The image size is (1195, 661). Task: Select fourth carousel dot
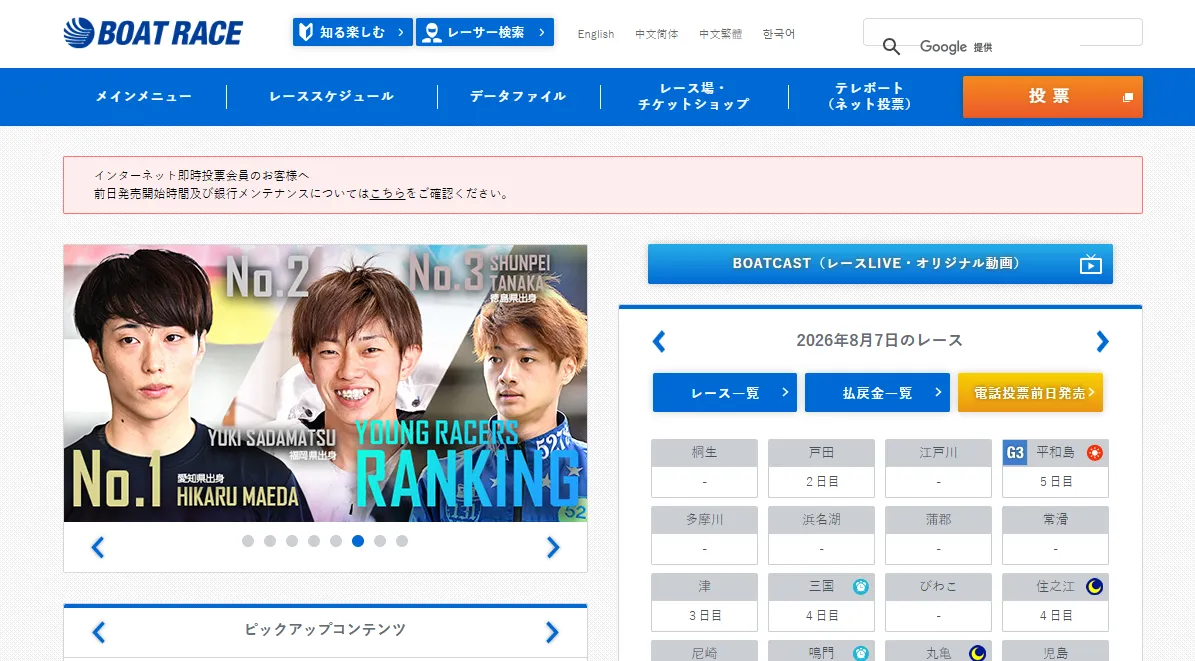314,541
